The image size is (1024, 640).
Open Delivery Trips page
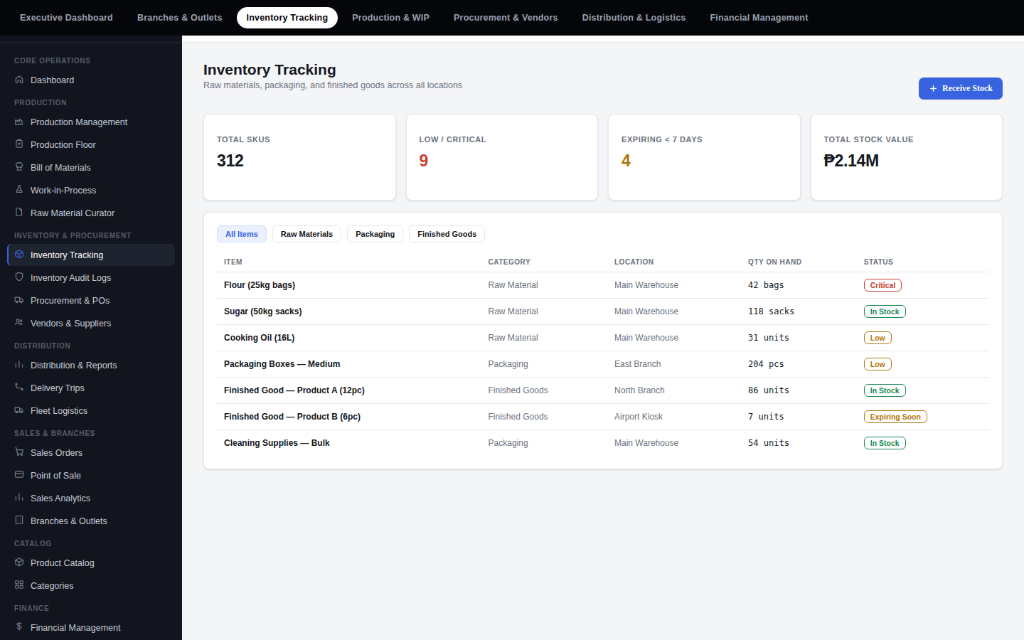[x=91, y=387]
